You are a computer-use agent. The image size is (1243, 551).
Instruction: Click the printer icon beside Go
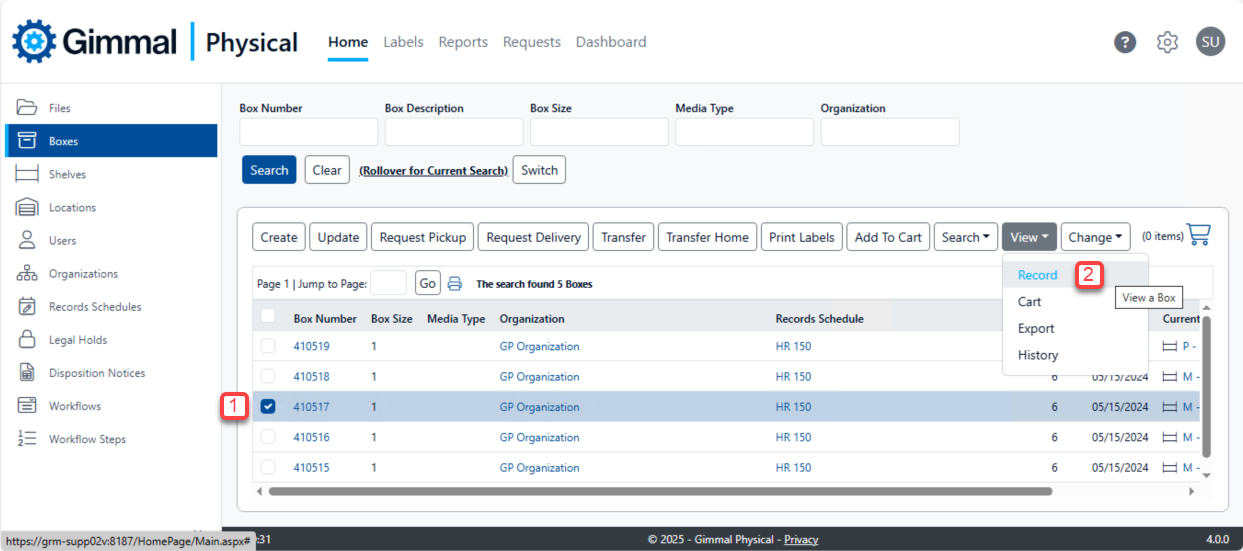click(x=454, y=284)
